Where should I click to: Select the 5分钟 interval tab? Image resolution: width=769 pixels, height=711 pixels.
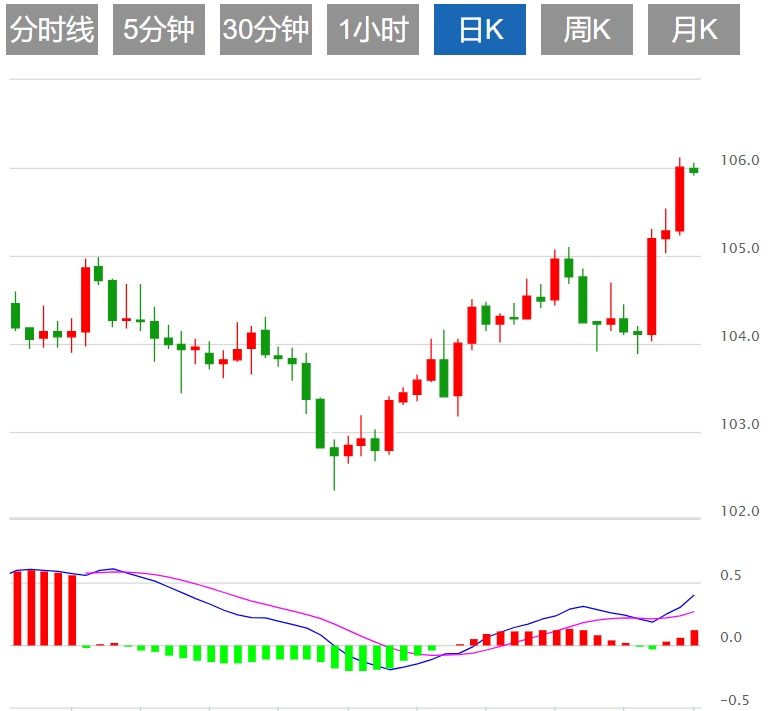click(159, 29)
